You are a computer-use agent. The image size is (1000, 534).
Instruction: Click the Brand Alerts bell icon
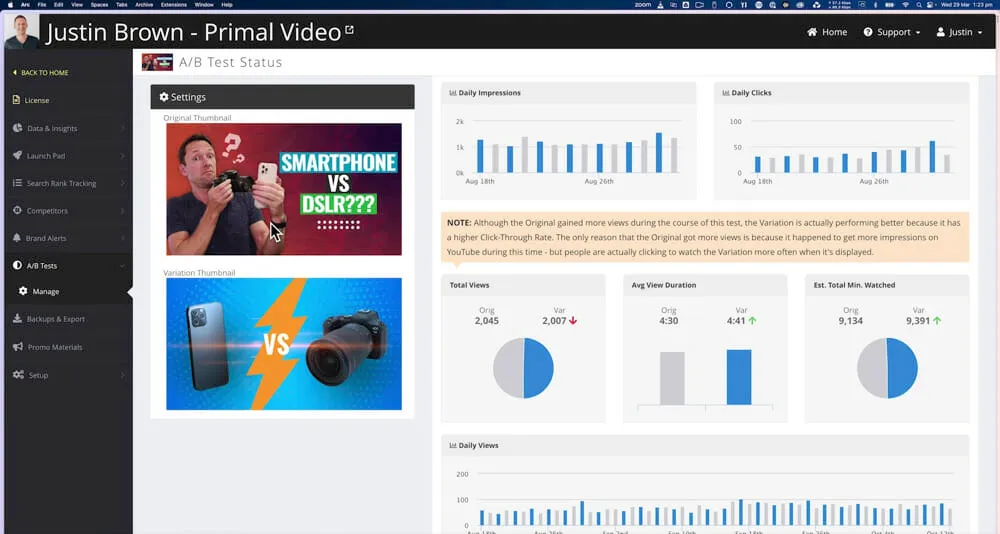[x=17, y=239]
